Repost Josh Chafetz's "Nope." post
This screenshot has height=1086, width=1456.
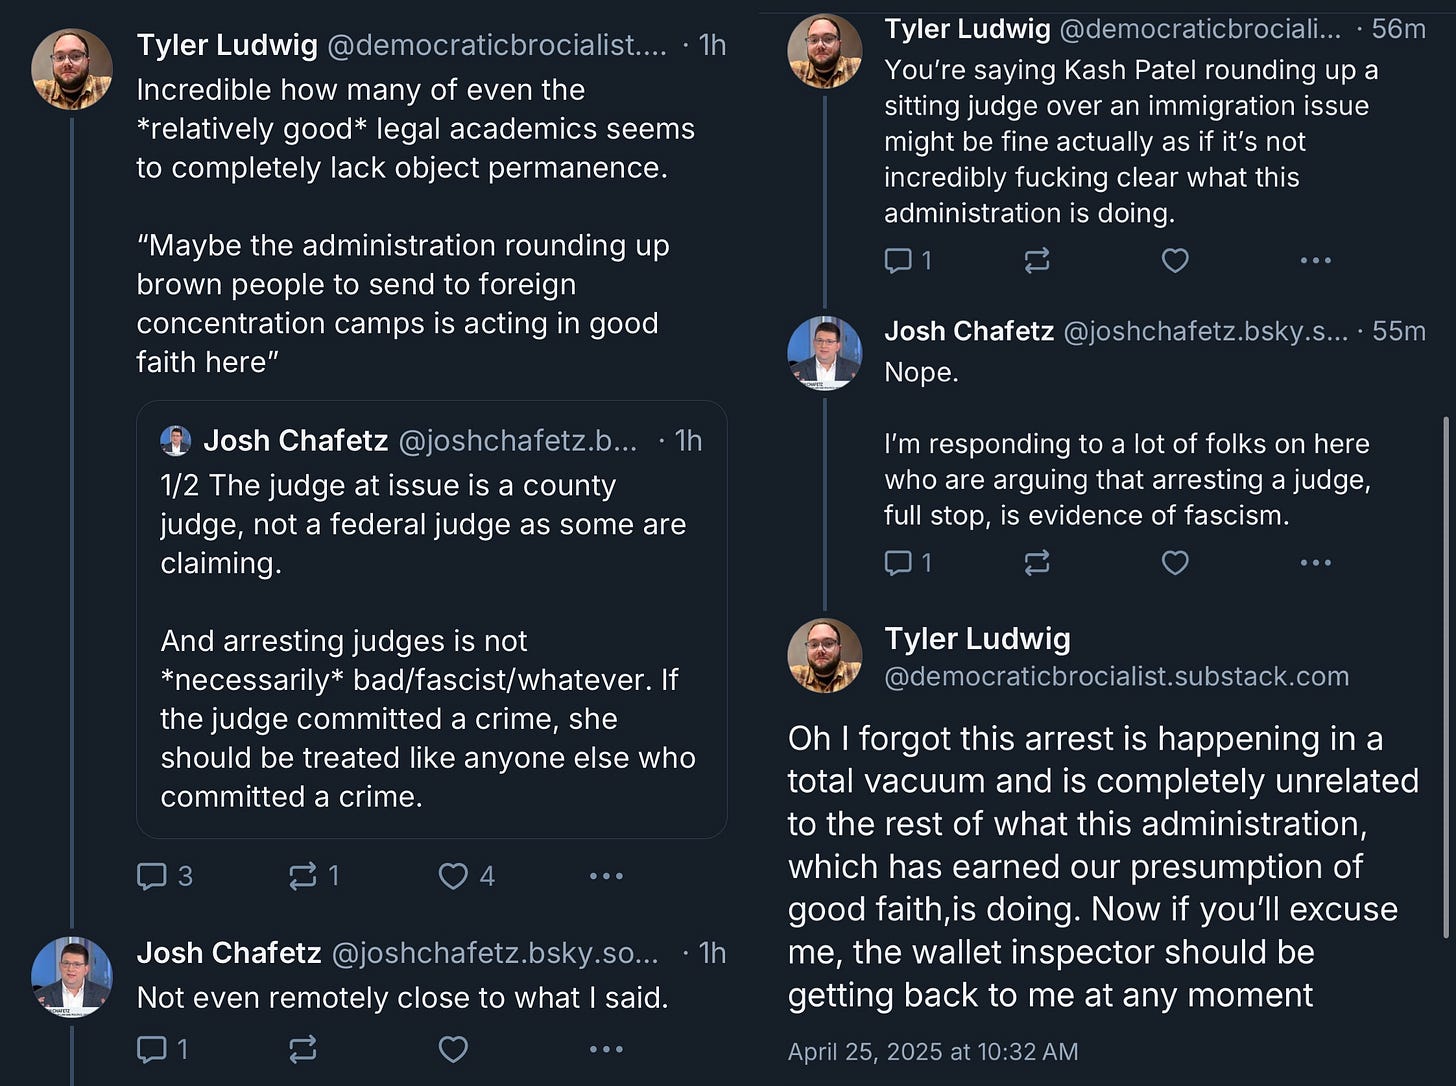click(x=1037, y=563)
